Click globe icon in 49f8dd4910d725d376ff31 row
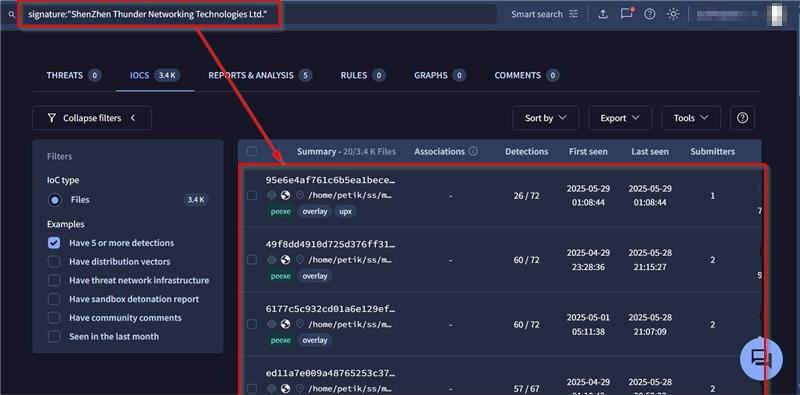800x395 pixels. 286,260
